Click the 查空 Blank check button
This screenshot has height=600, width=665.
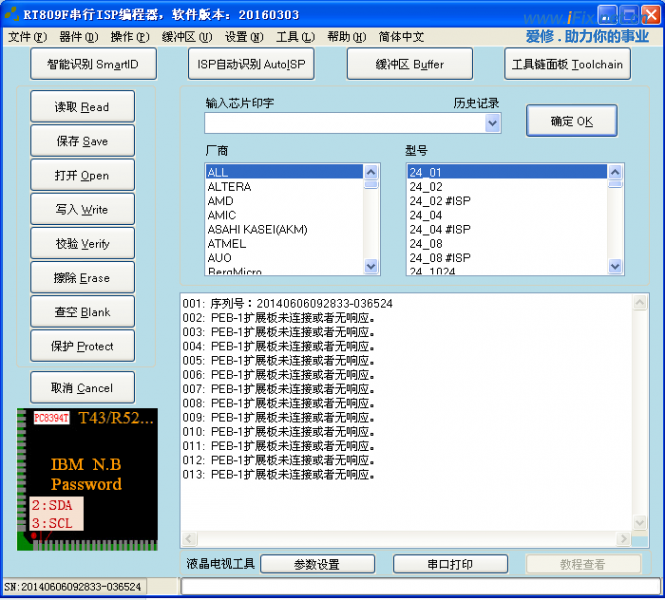tap(83, 312)
